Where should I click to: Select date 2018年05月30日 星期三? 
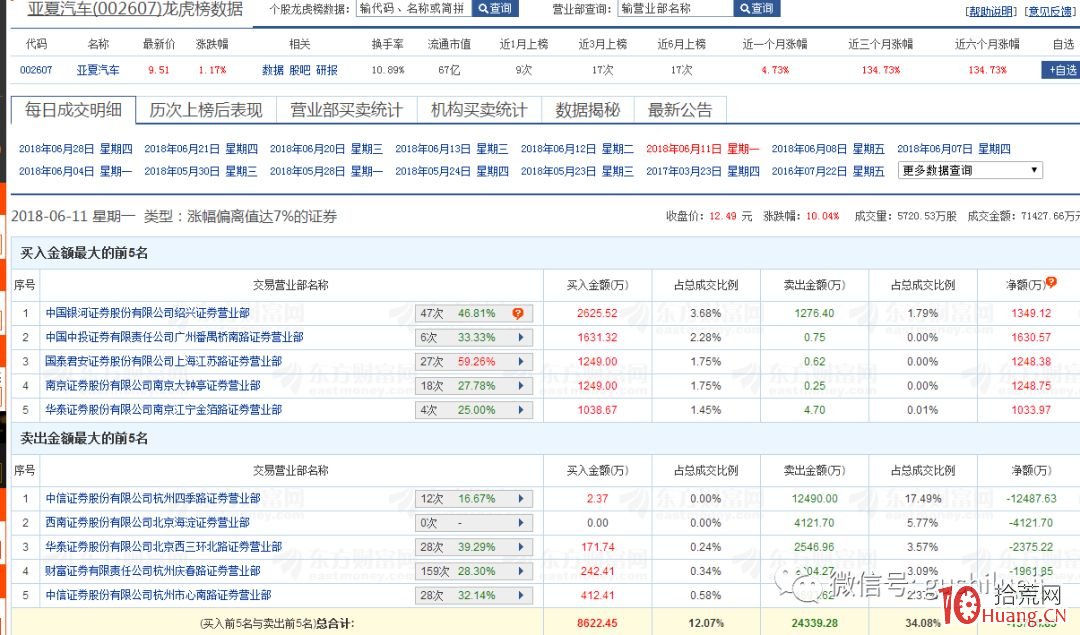[x=201, y=171]
